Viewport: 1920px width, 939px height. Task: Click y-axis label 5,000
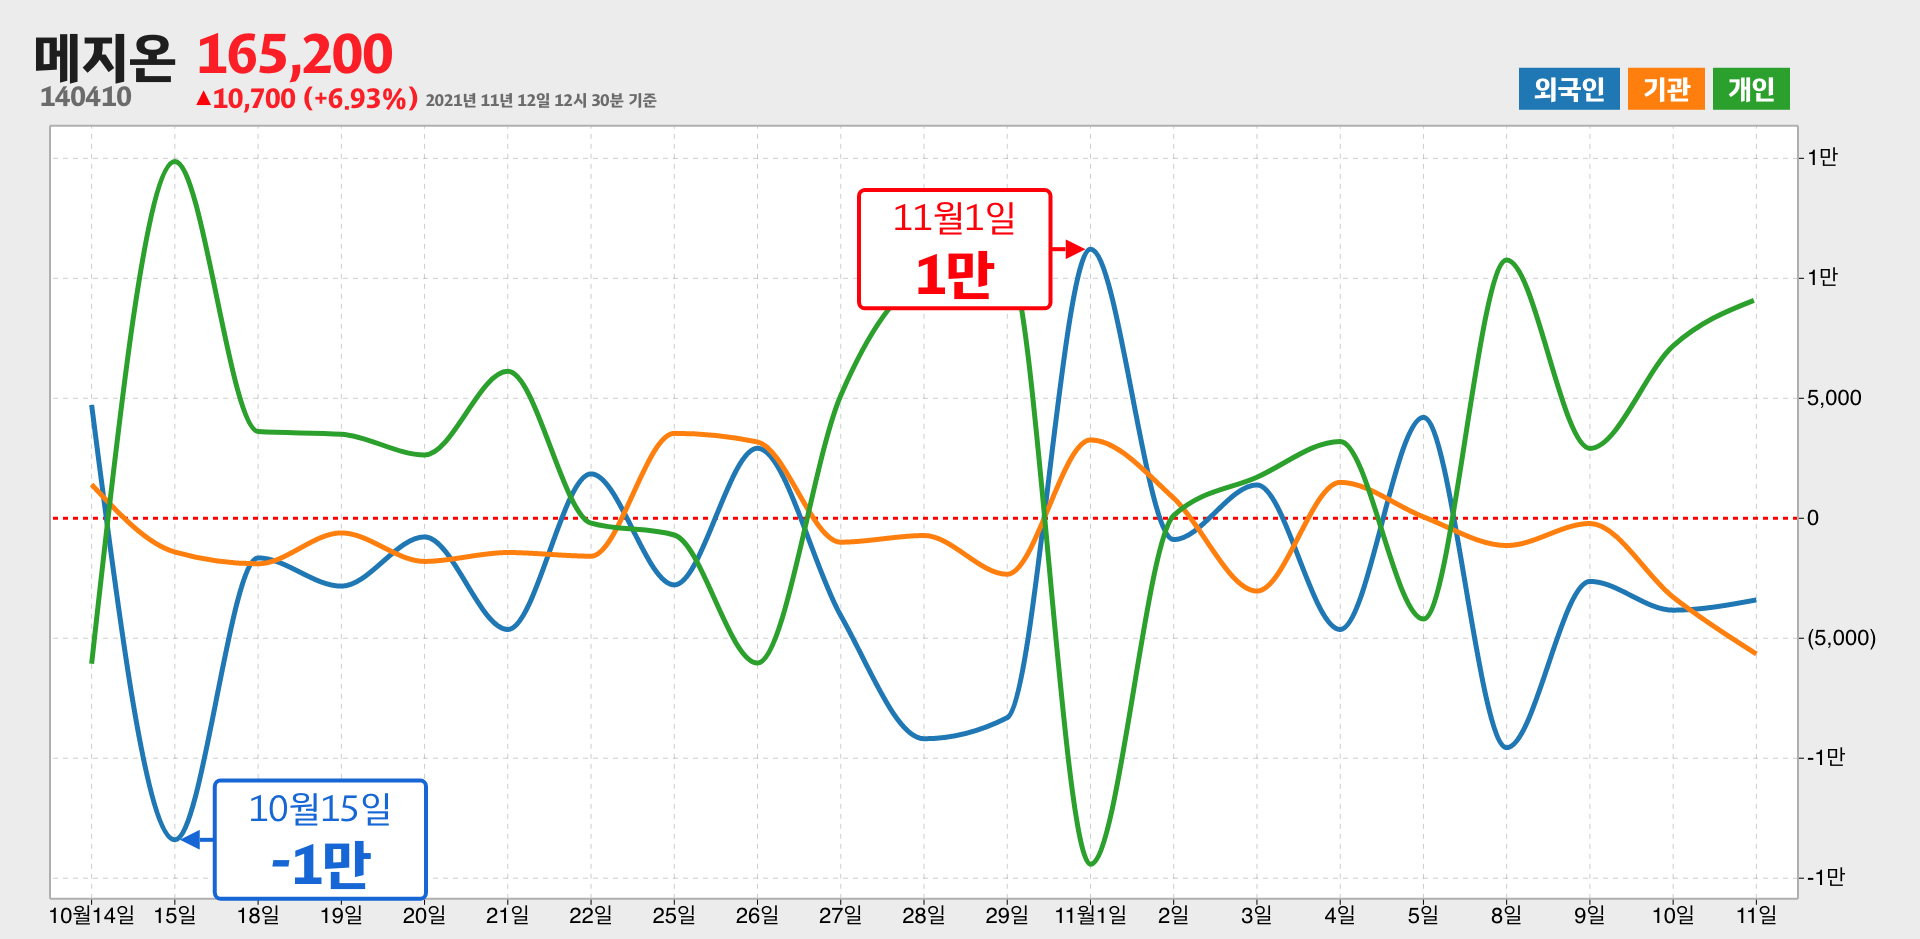[1834, 398]
